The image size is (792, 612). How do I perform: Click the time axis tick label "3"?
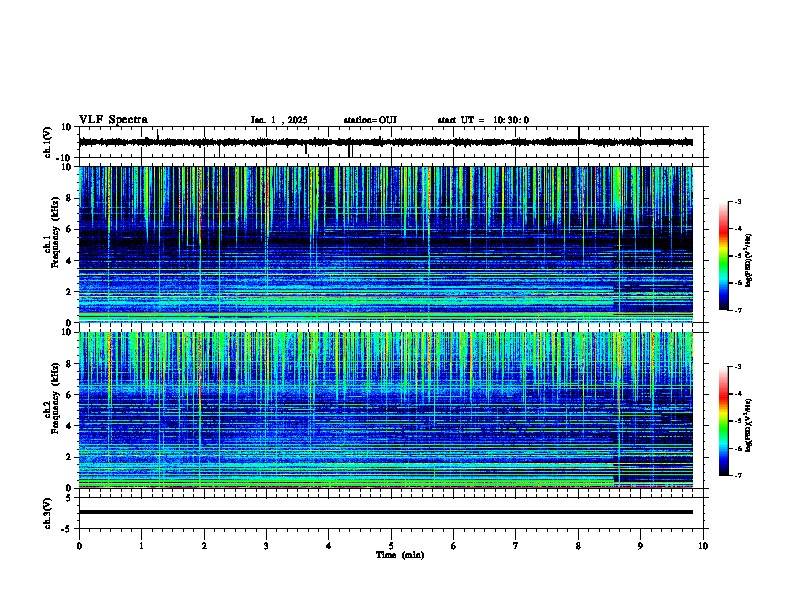click(x=266, y=546)
